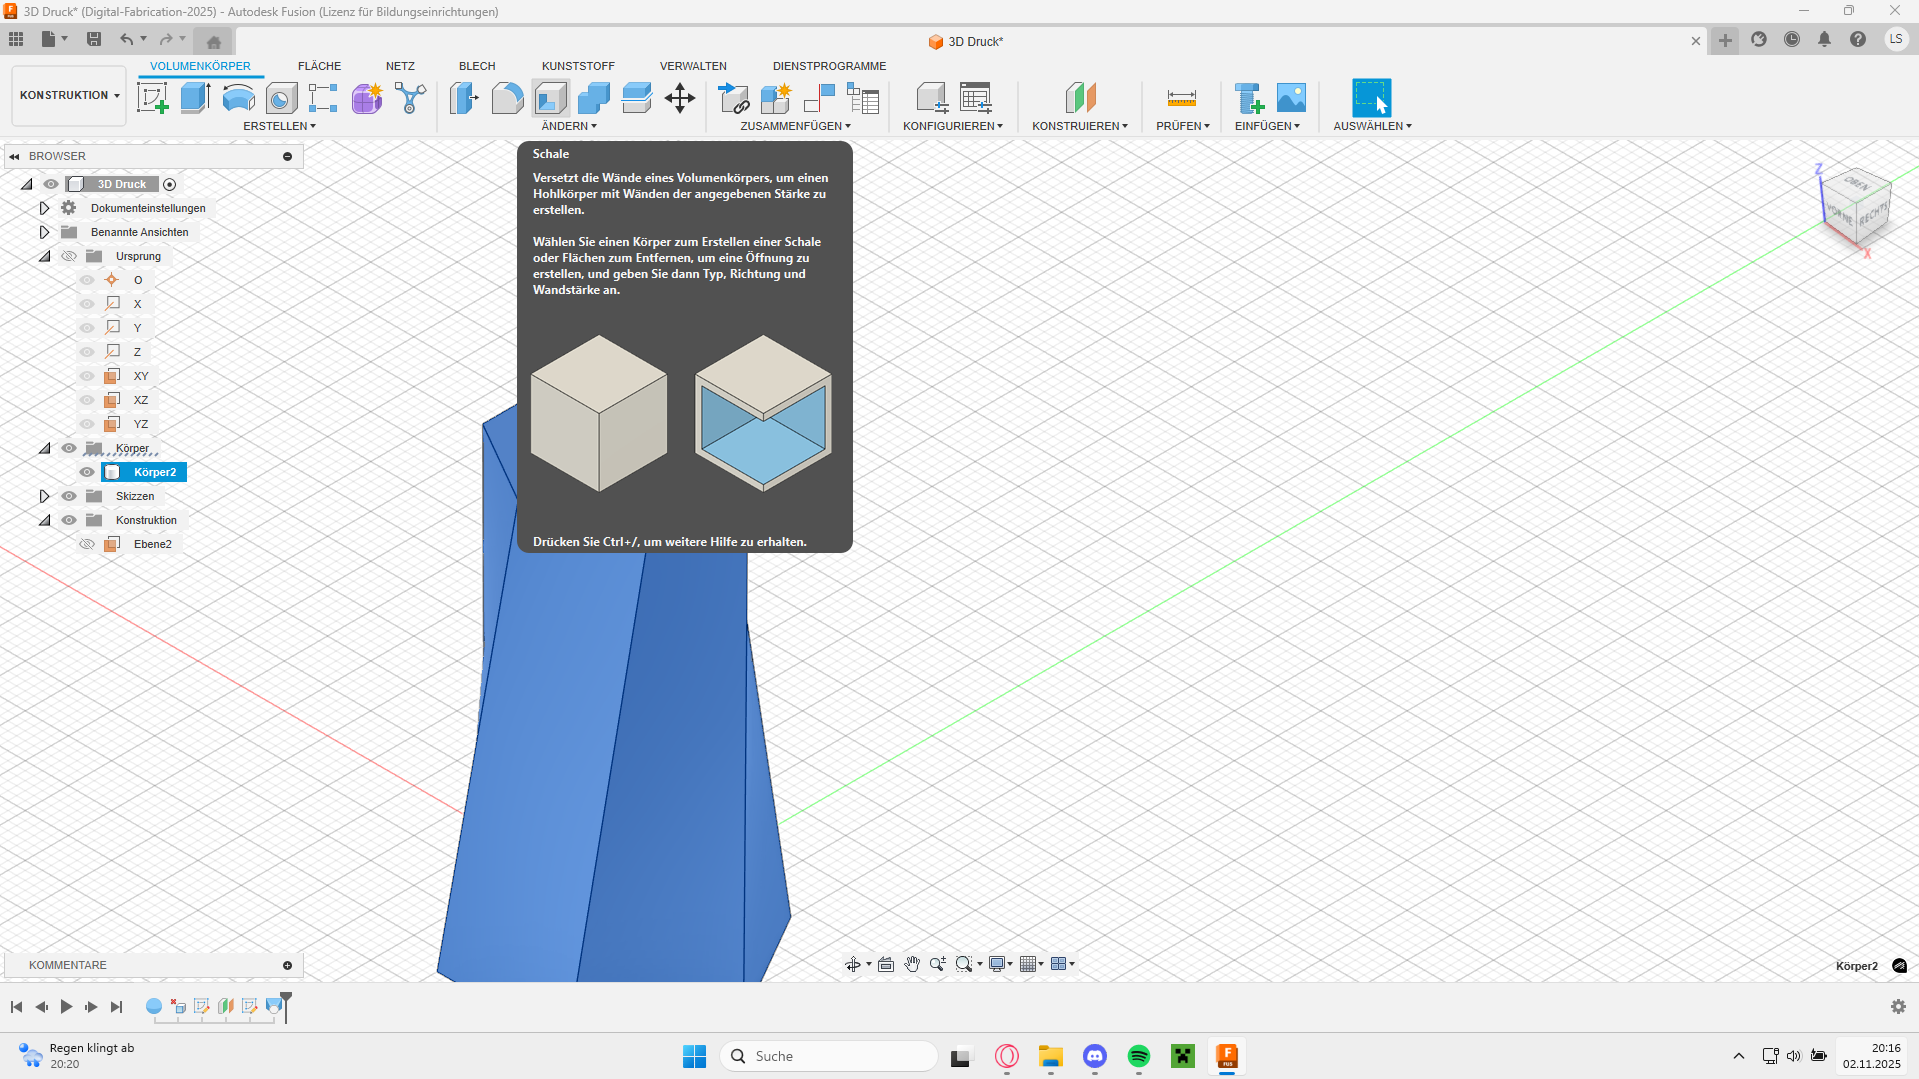The image size is (1919, 1079).
Task: Show the Ebene2 construction plane
Action: [x=87, y=544]
